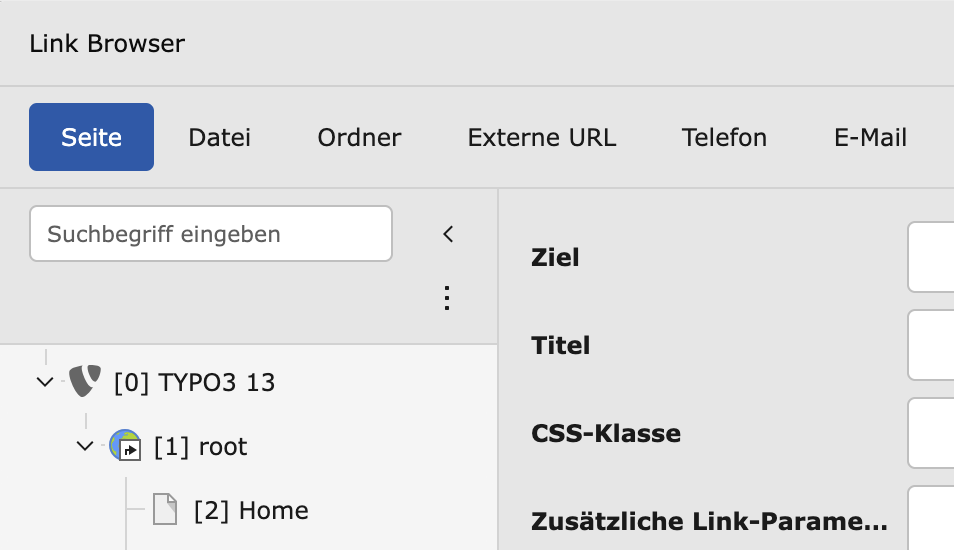Viewport: 954px width, 550px height.
Task: Select the [1] root page label
Action: (200, 446)
